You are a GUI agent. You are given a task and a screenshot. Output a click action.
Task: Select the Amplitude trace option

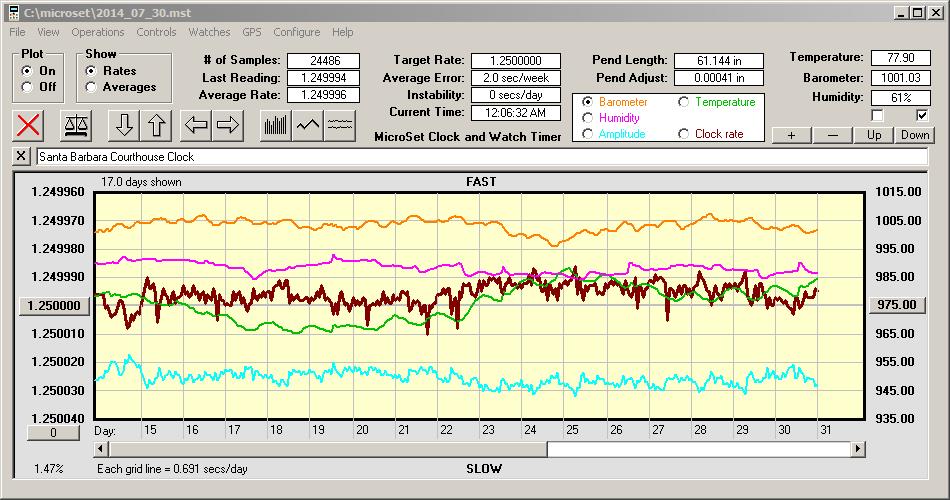tap(587, 134)
